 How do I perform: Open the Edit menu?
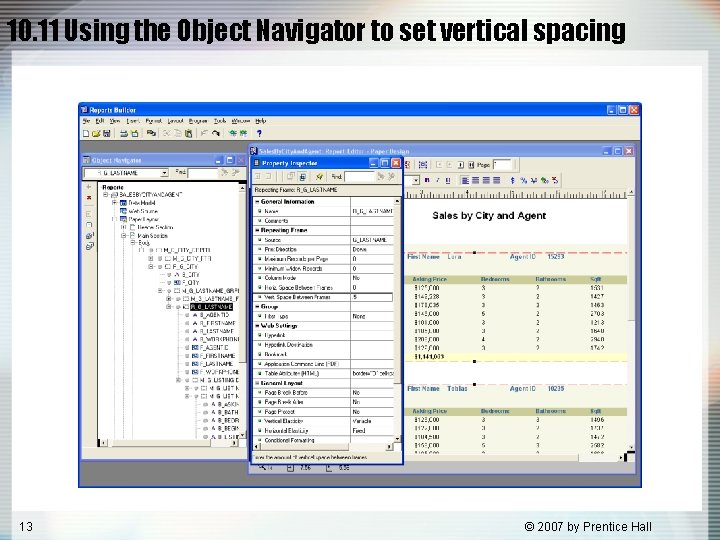pyautogui.click(x=100, y=121)
